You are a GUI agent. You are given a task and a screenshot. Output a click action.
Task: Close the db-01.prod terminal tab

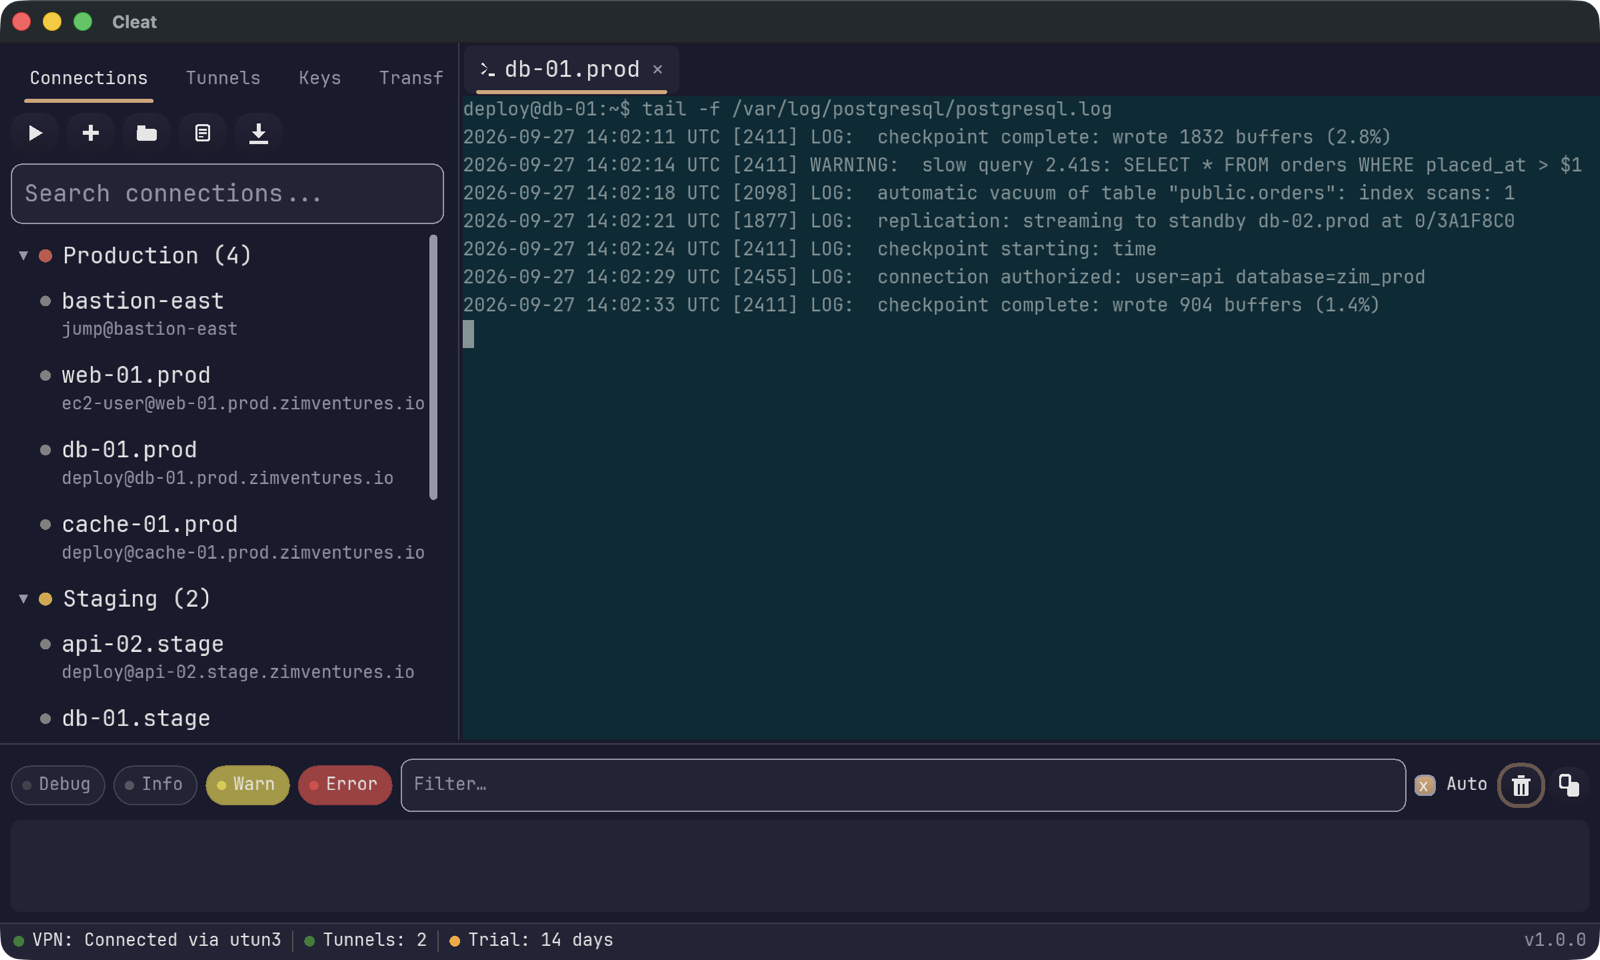pyautogui.click(x=658, y=69)
